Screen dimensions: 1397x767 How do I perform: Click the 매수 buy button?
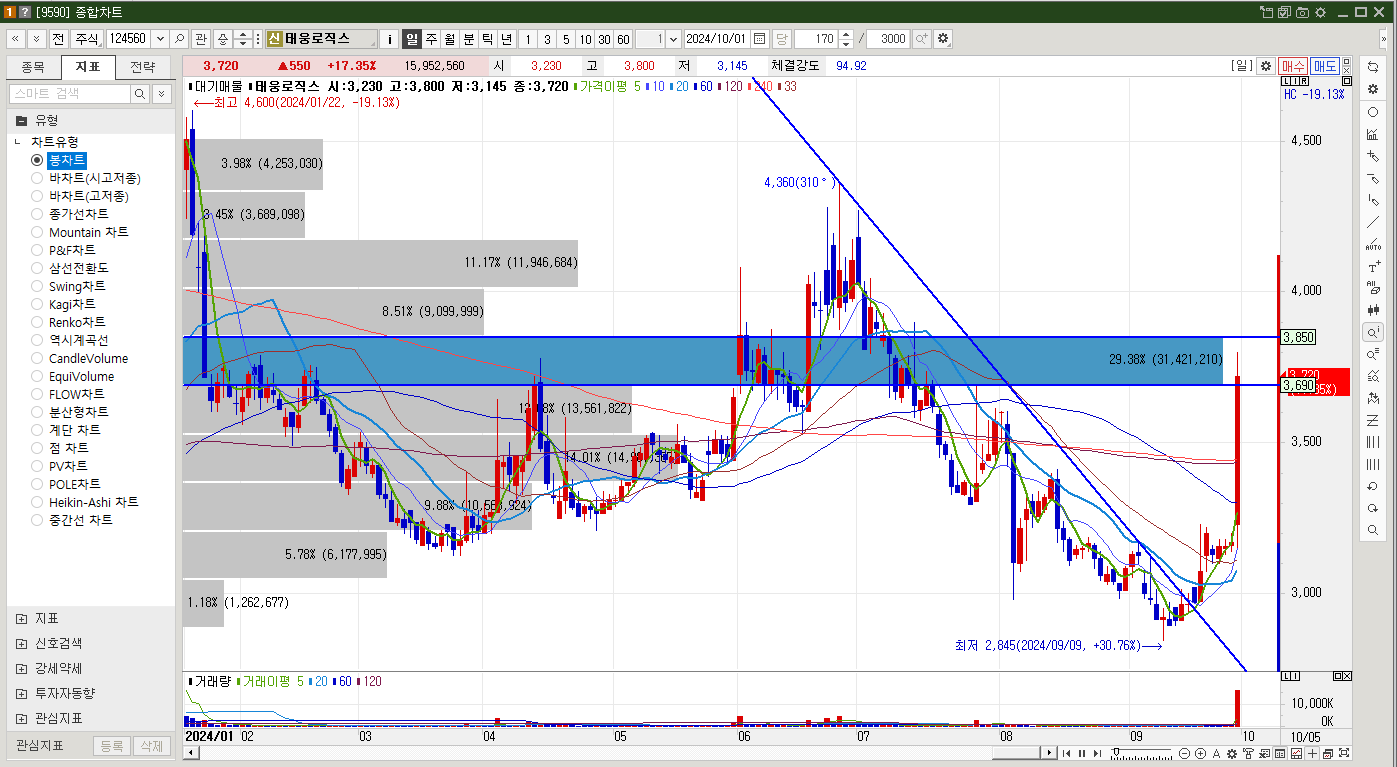click(x=1292, y=66)
